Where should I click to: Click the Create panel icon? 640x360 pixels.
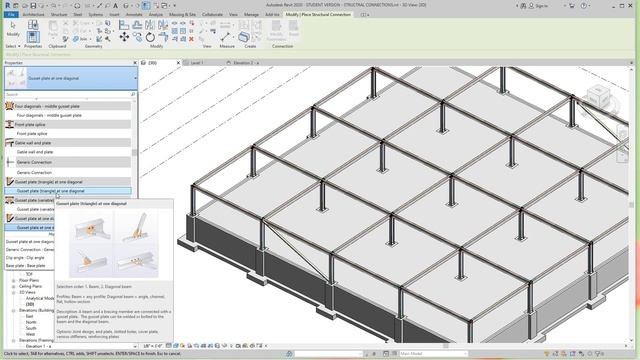244,37
